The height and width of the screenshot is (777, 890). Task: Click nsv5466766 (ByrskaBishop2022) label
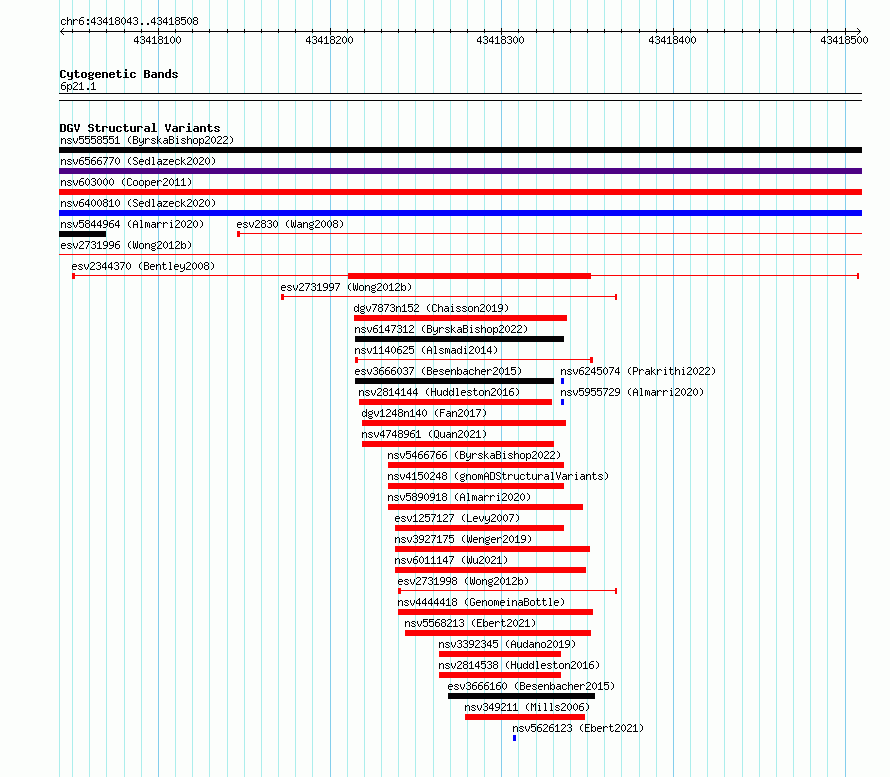(474, 455)
